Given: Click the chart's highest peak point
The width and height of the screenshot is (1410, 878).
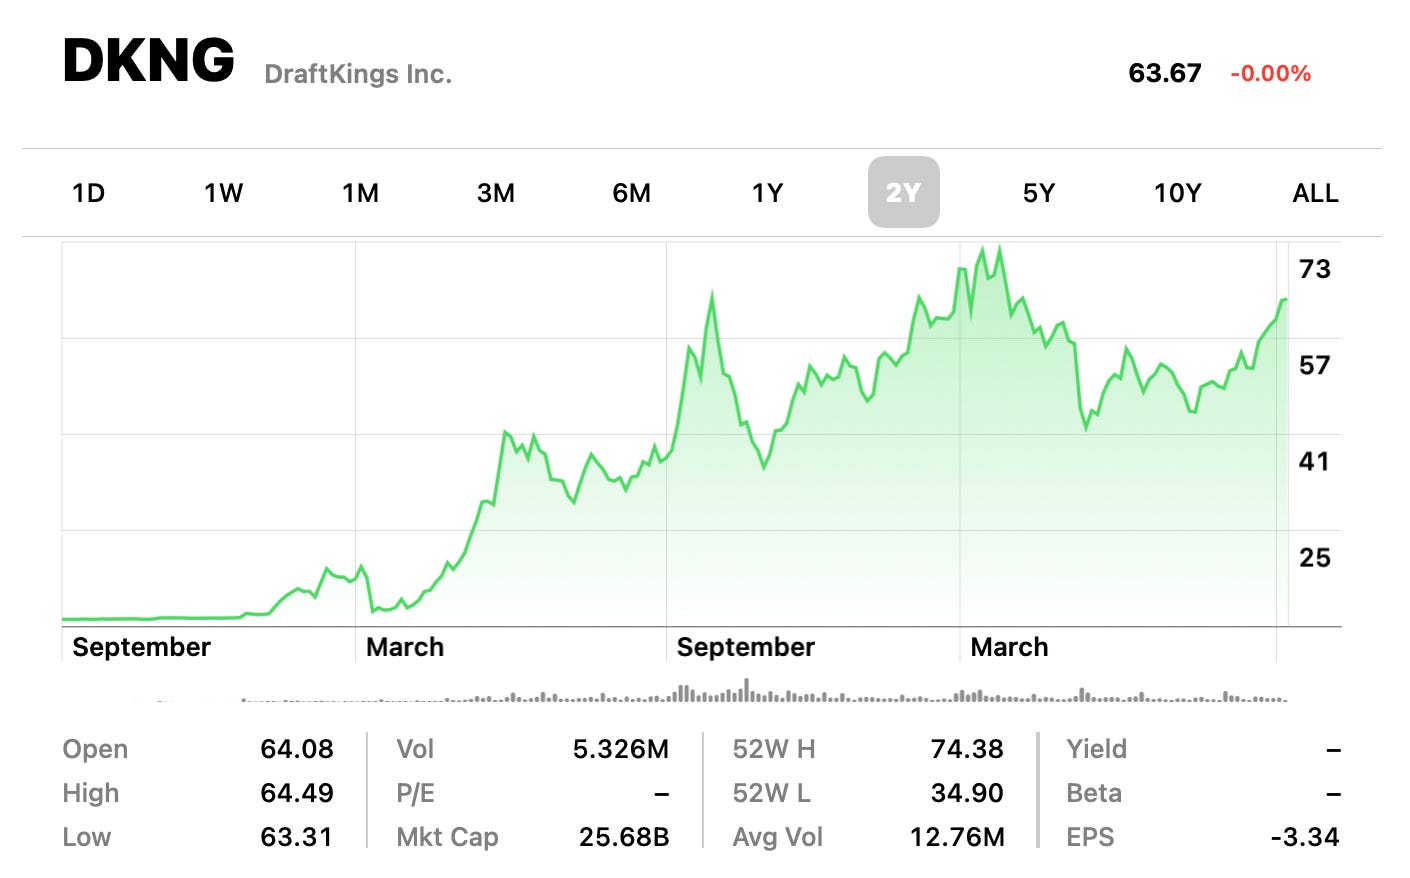Looking at the screenshot, I should click(x=999, y=248).
